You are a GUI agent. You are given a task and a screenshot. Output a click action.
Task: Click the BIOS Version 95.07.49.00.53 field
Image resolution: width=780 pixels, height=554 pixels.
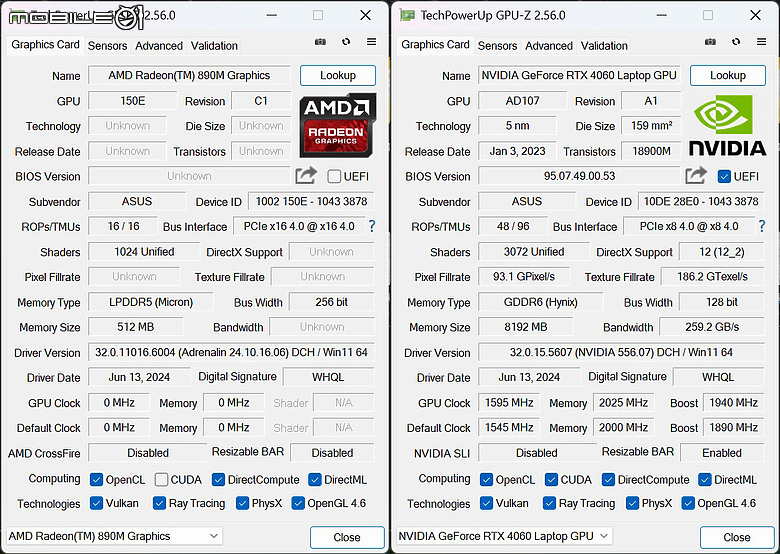coord(579,176)
